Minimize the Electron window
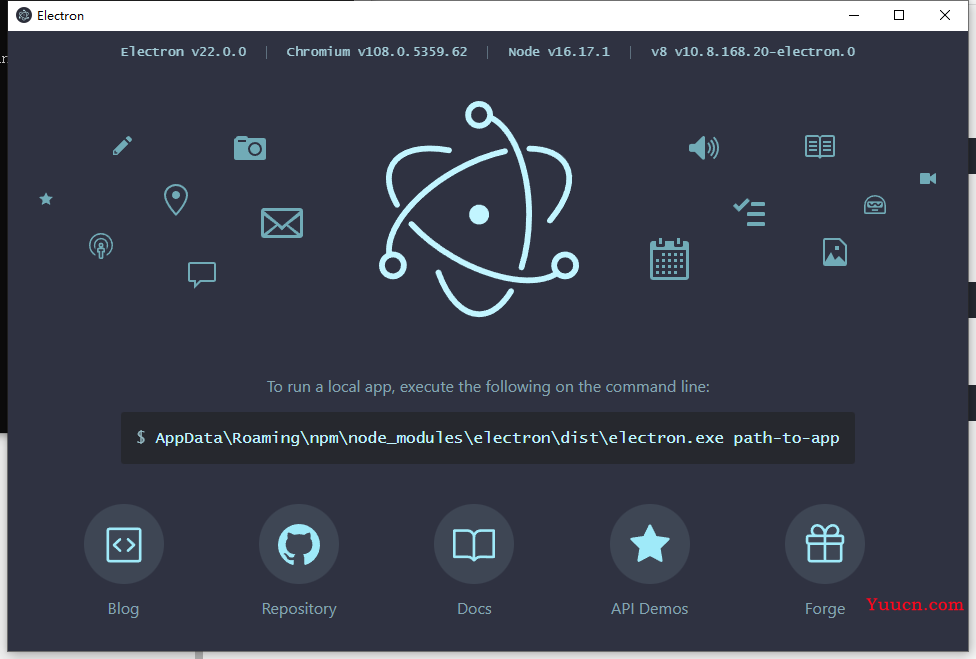 coord(854,16)
